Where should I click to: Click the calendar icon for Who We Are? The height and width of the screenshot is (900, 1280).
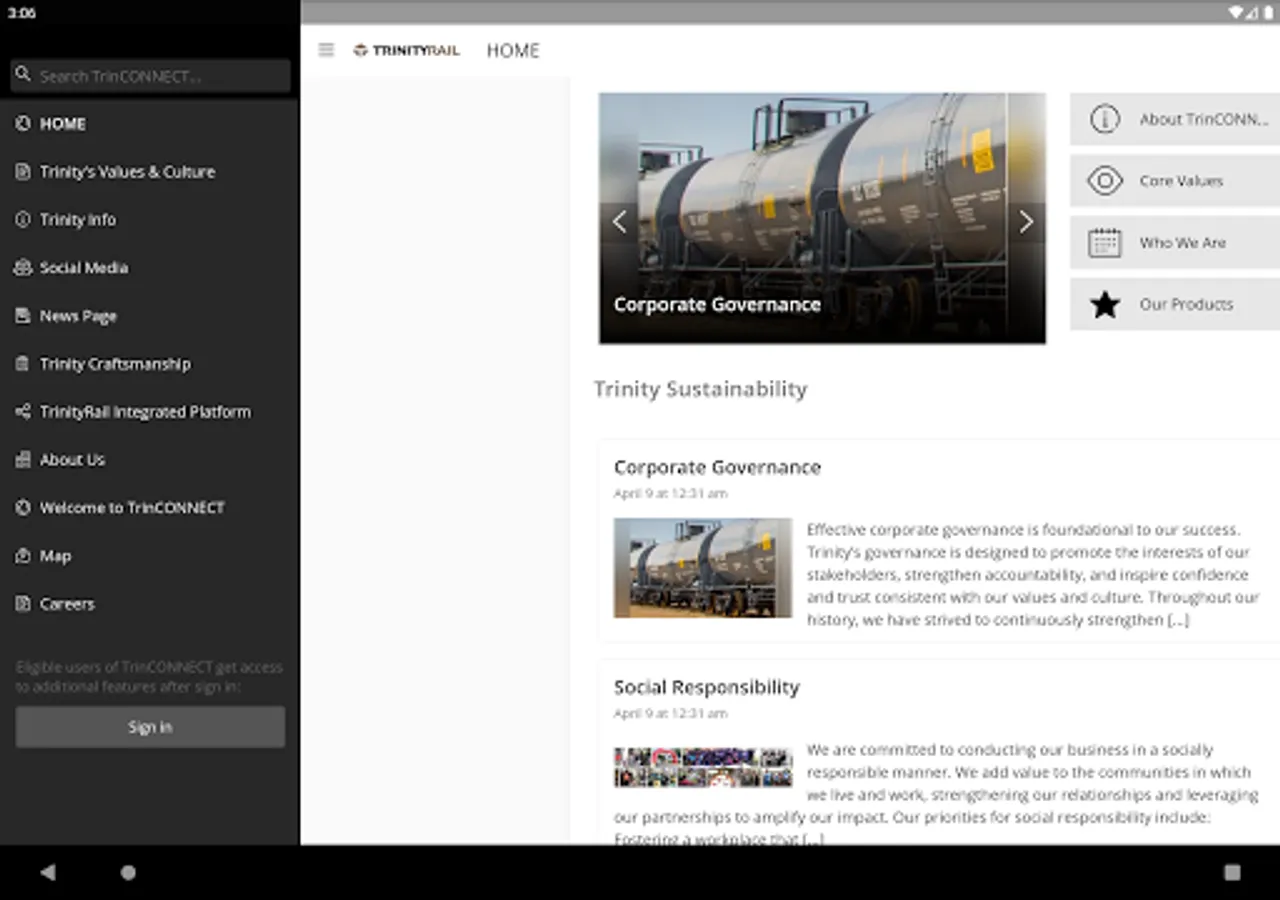pyautogui.click(x=1104, y=243)
